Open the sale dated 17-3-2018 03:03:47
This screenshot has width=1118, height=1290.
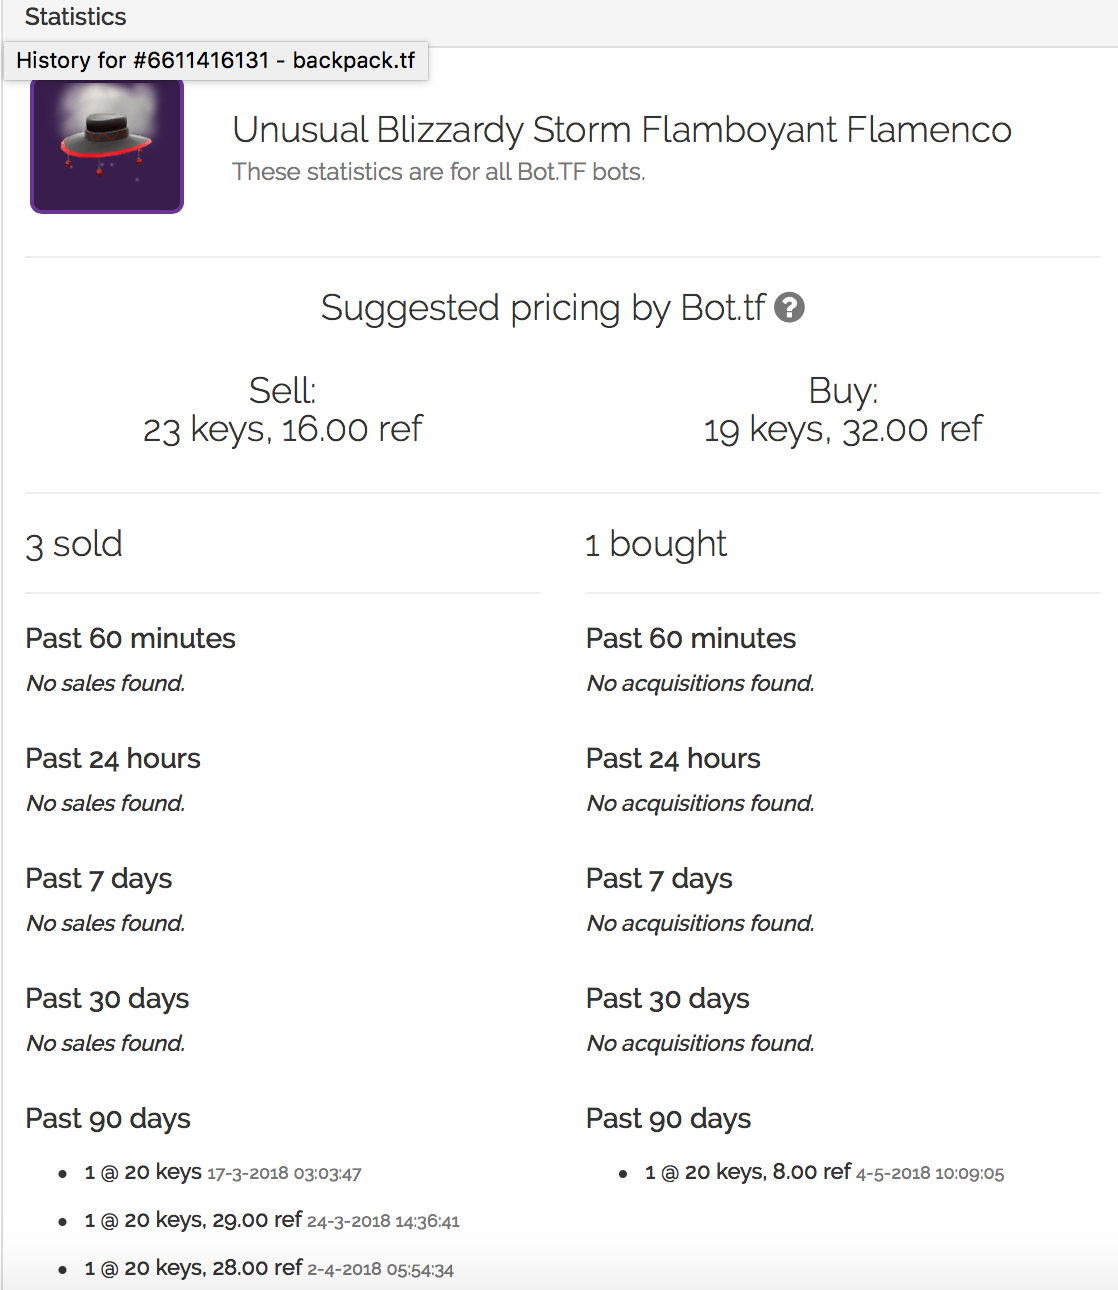click(223, 1172)
